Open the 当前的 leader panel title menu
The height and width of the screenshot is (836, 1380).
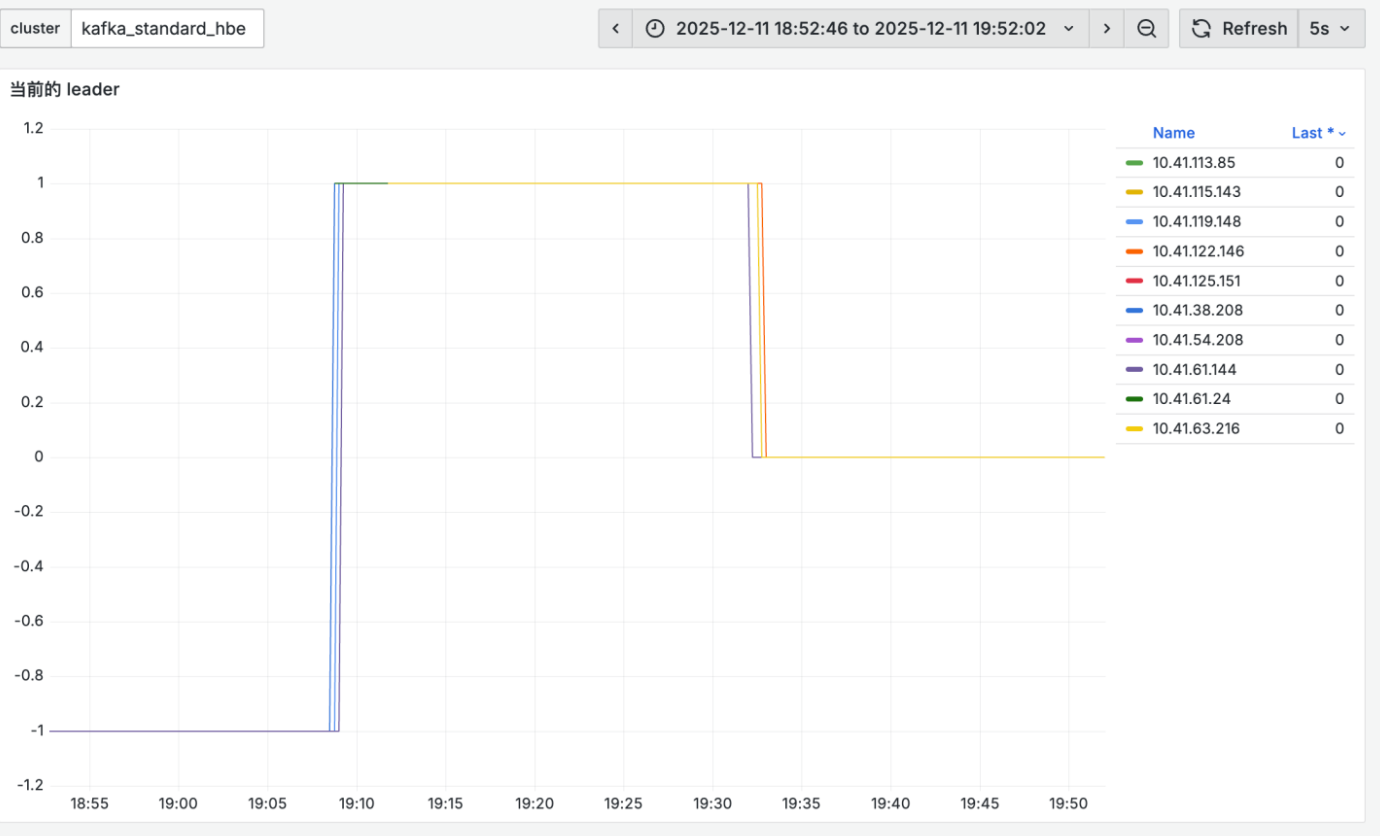coord(65,90)
